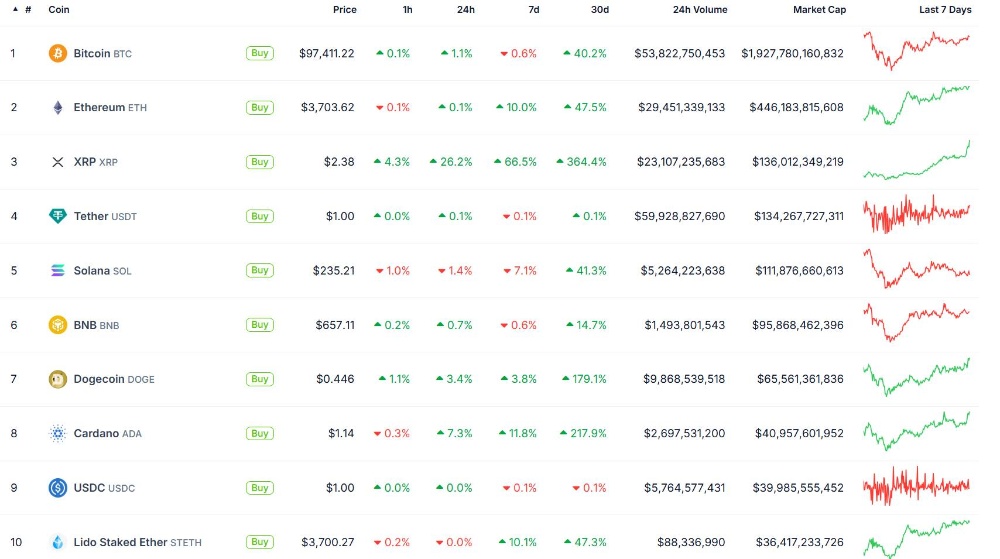
Task: Click Buy button for Bitcoin
Action: point(260,53)
